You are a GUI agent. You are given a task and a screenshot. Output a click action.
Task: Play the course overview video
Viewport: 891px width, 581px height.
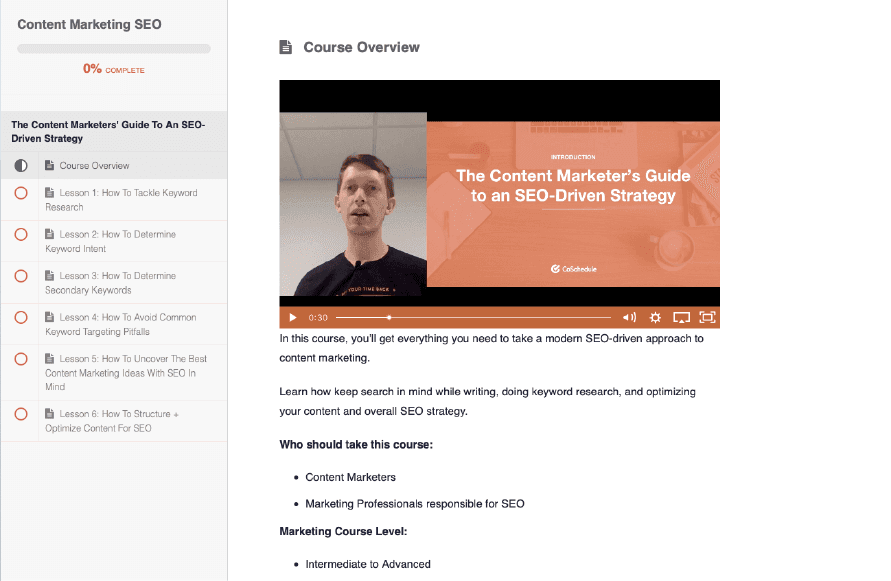(293, 318)
